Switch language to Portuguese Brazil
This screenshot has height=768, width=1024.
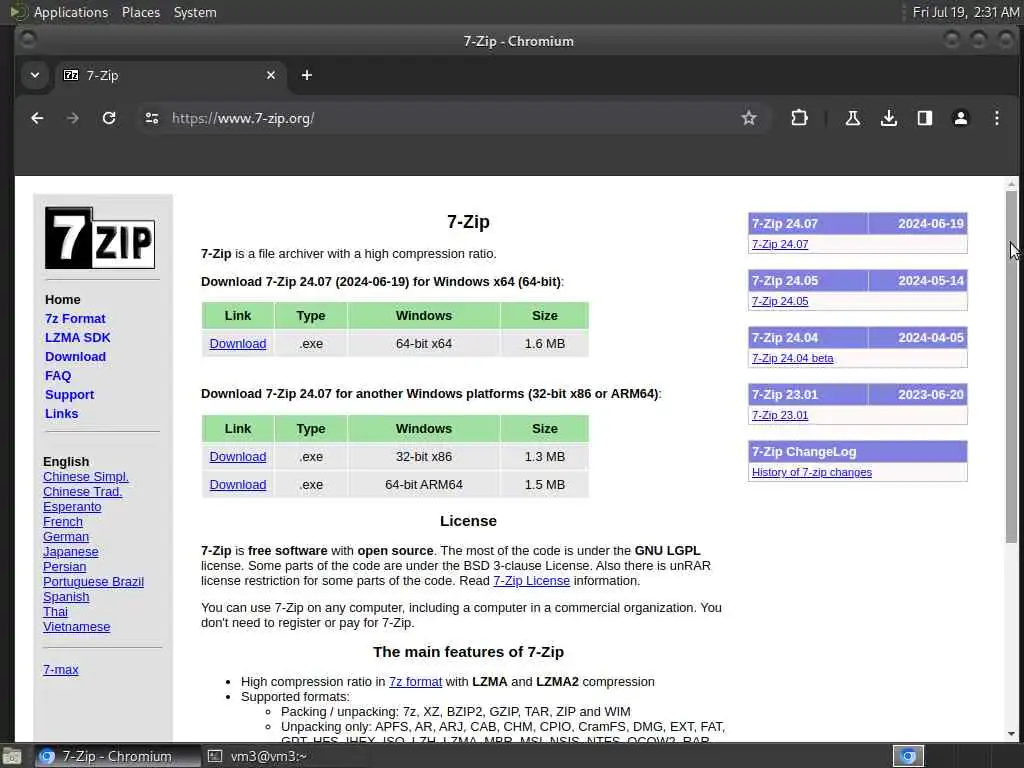(x=93, y=582)
